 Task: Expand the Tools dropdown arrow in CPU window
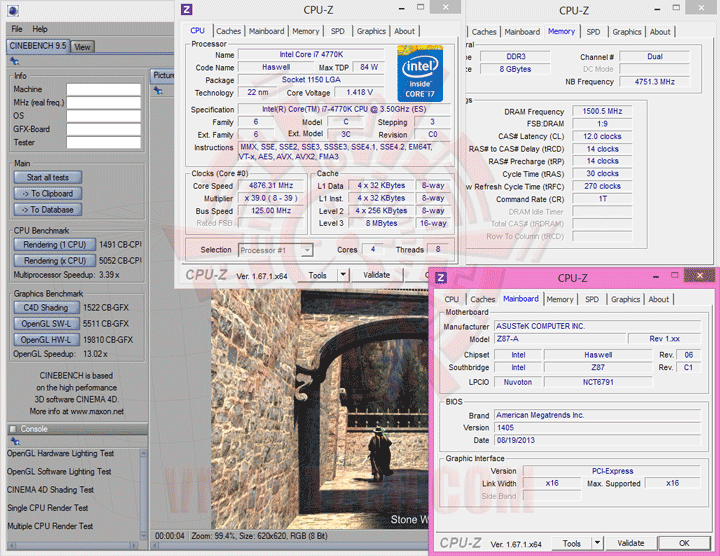click(343, 274)
